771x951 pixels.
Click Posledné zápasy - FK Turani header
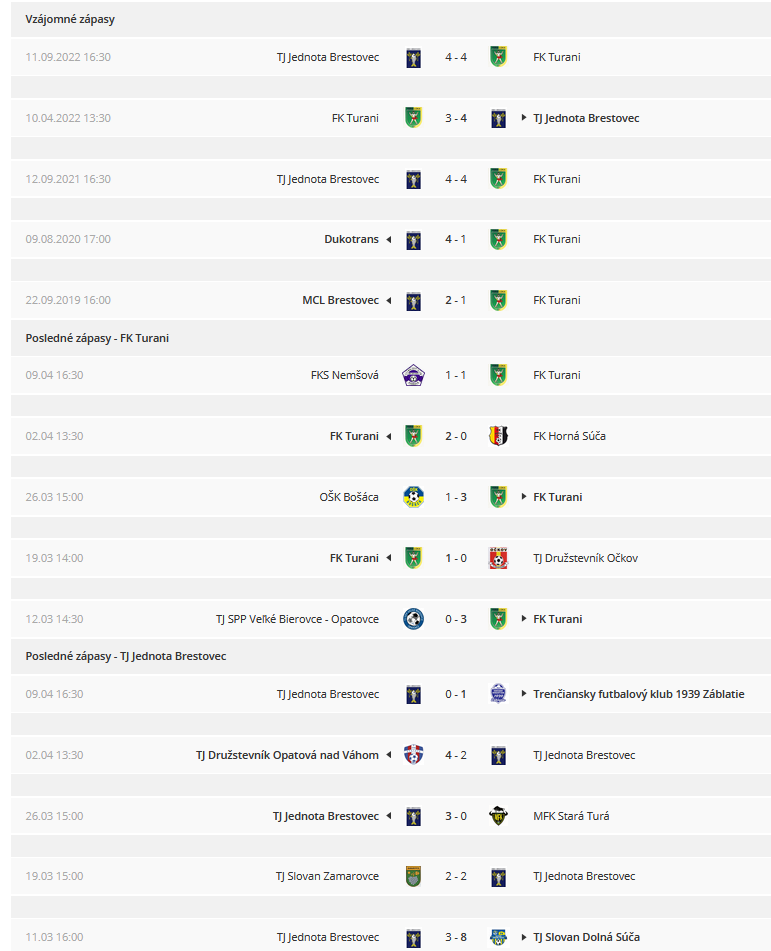pyautogui.click(x=97, y=338)
